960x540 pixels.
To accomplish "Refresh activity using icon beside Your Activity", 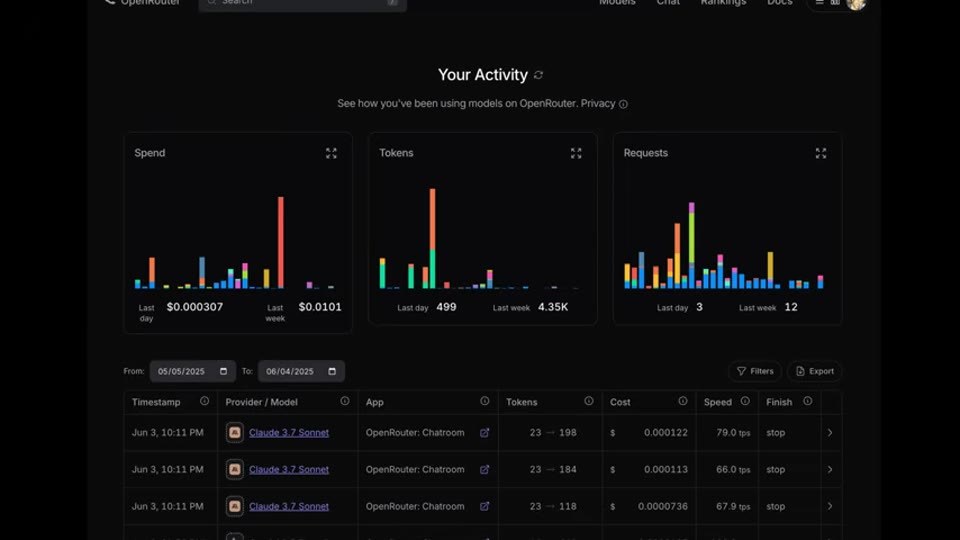I will 538,75.
